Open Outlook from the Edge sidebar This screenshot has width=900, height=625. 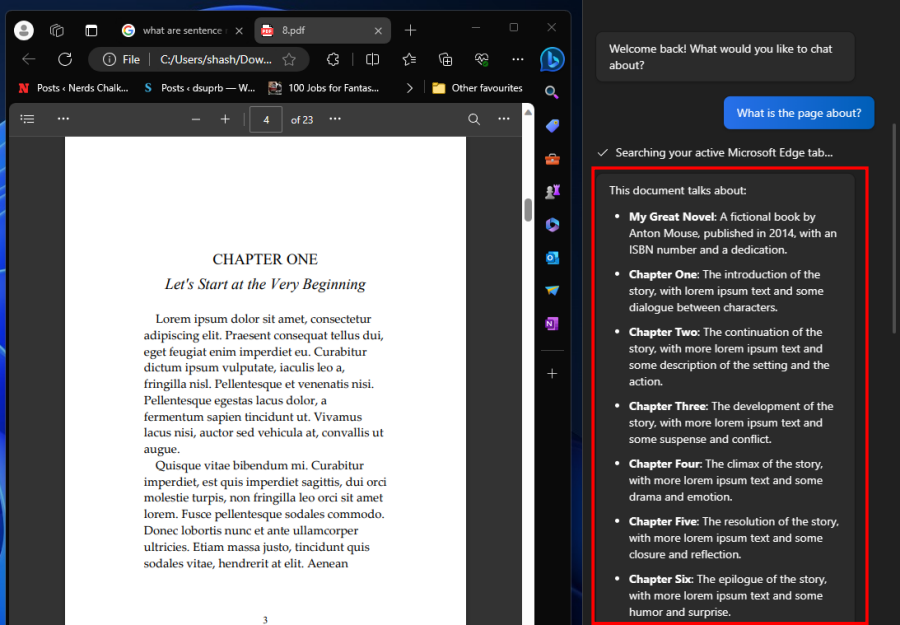pos(552,258)
